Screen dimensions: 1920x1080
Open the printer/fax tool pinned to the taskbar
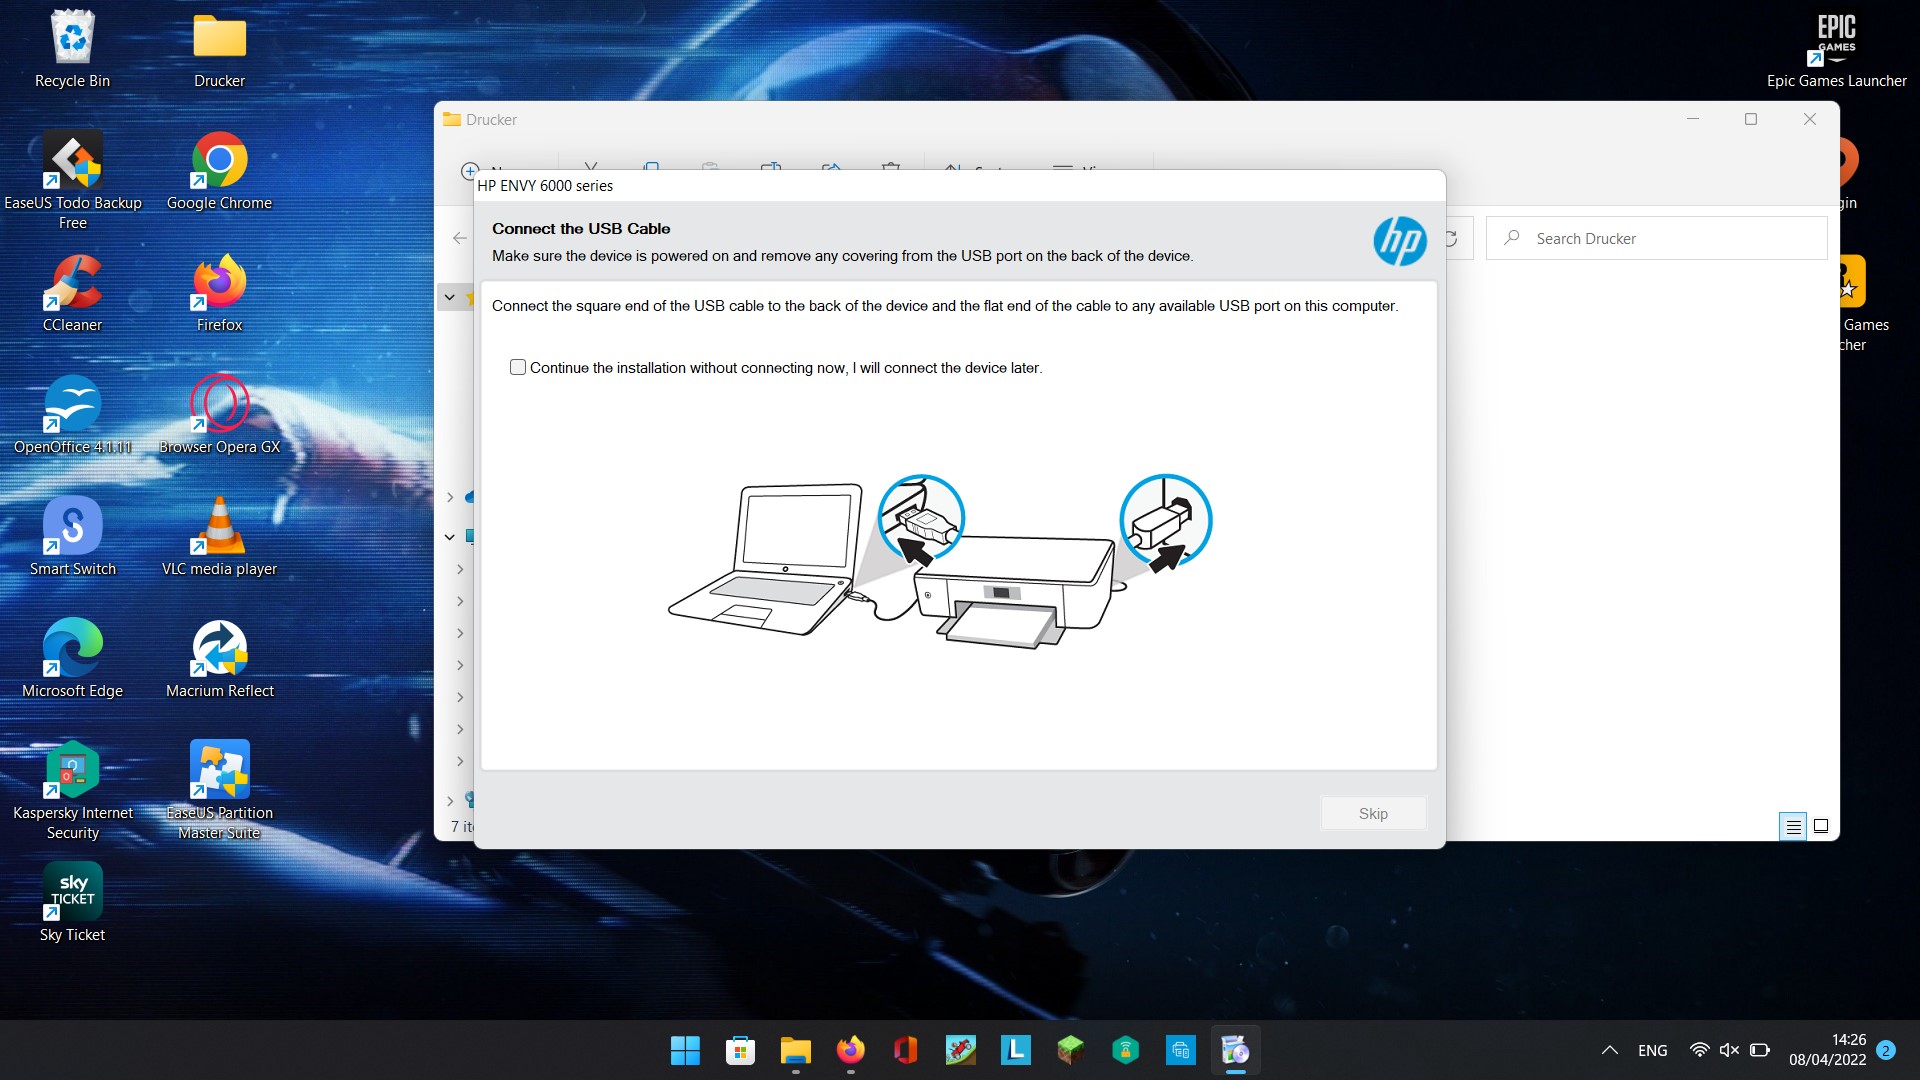coord(1181,1050)
